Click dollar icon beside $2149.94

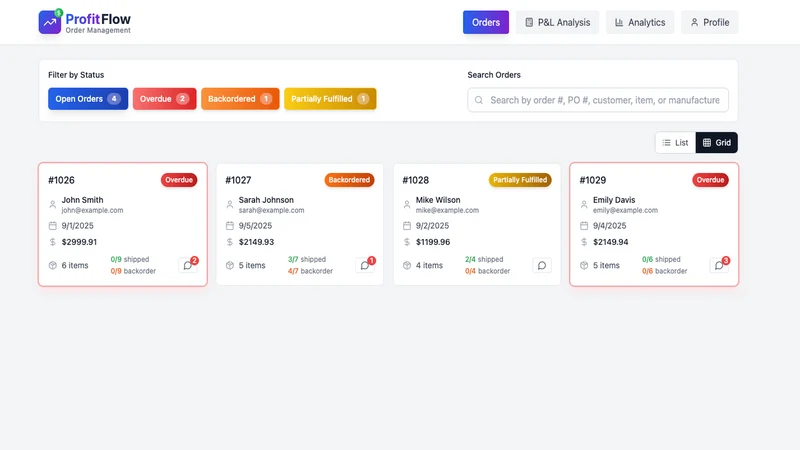[x=584, y=242]
